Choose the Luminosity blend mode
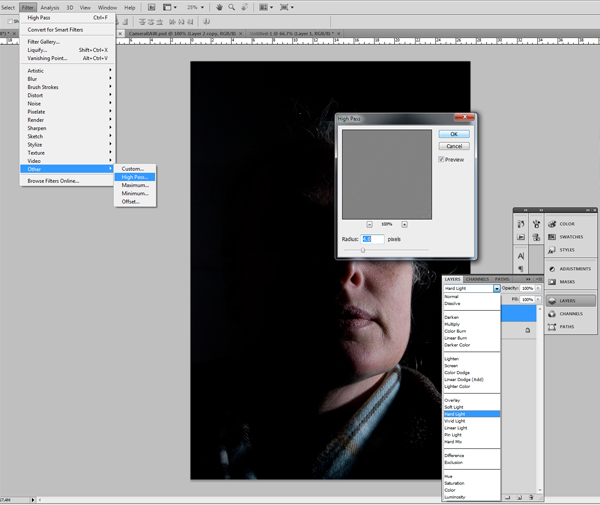 click(x=472, y=497)
